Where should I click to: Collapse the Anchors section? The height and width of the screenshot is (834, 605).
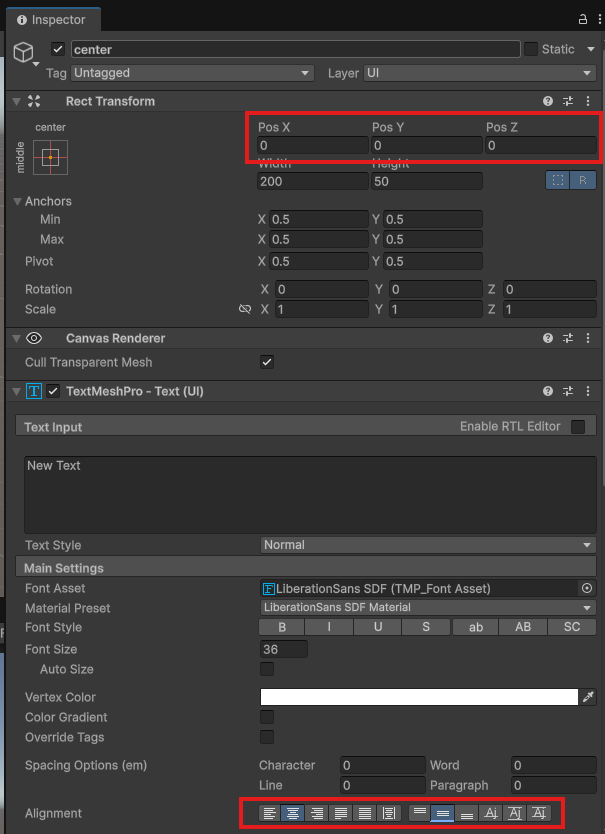pyautogui.click(x=18, y=201)
